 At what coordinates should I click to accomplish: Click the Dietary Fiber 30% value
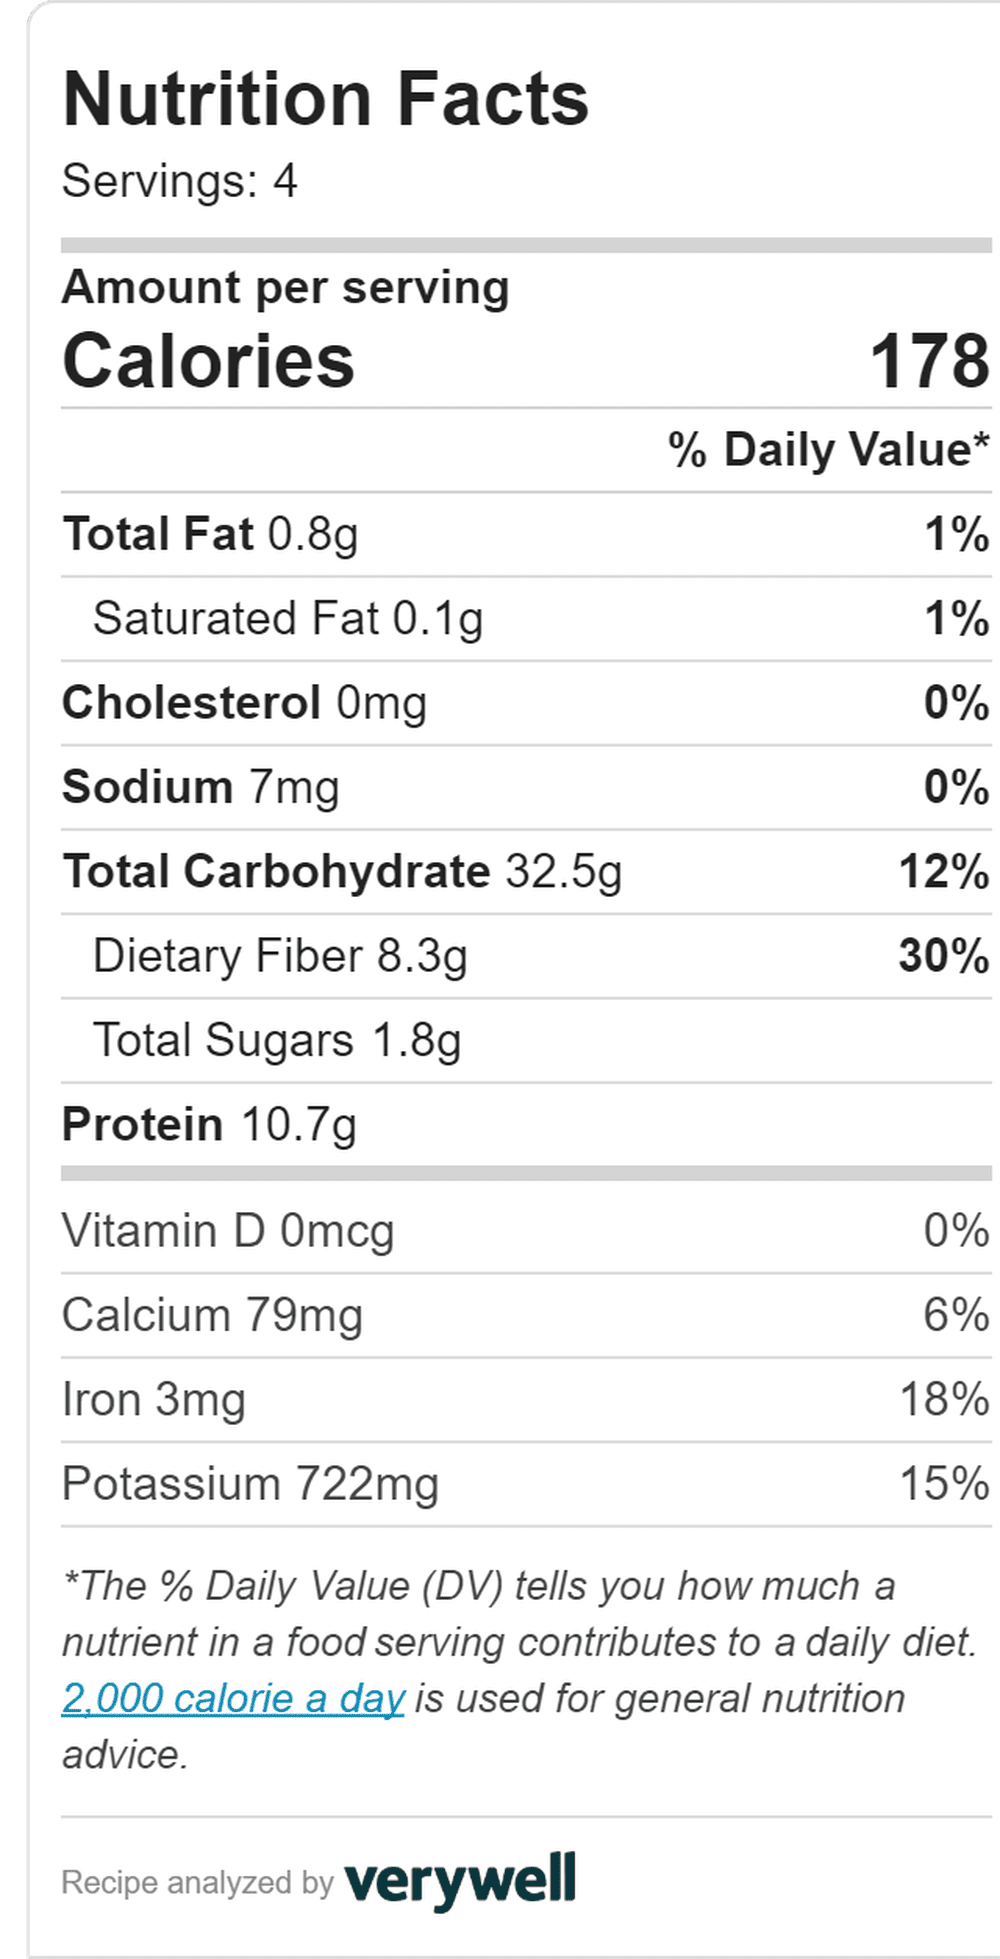[943, 955]
